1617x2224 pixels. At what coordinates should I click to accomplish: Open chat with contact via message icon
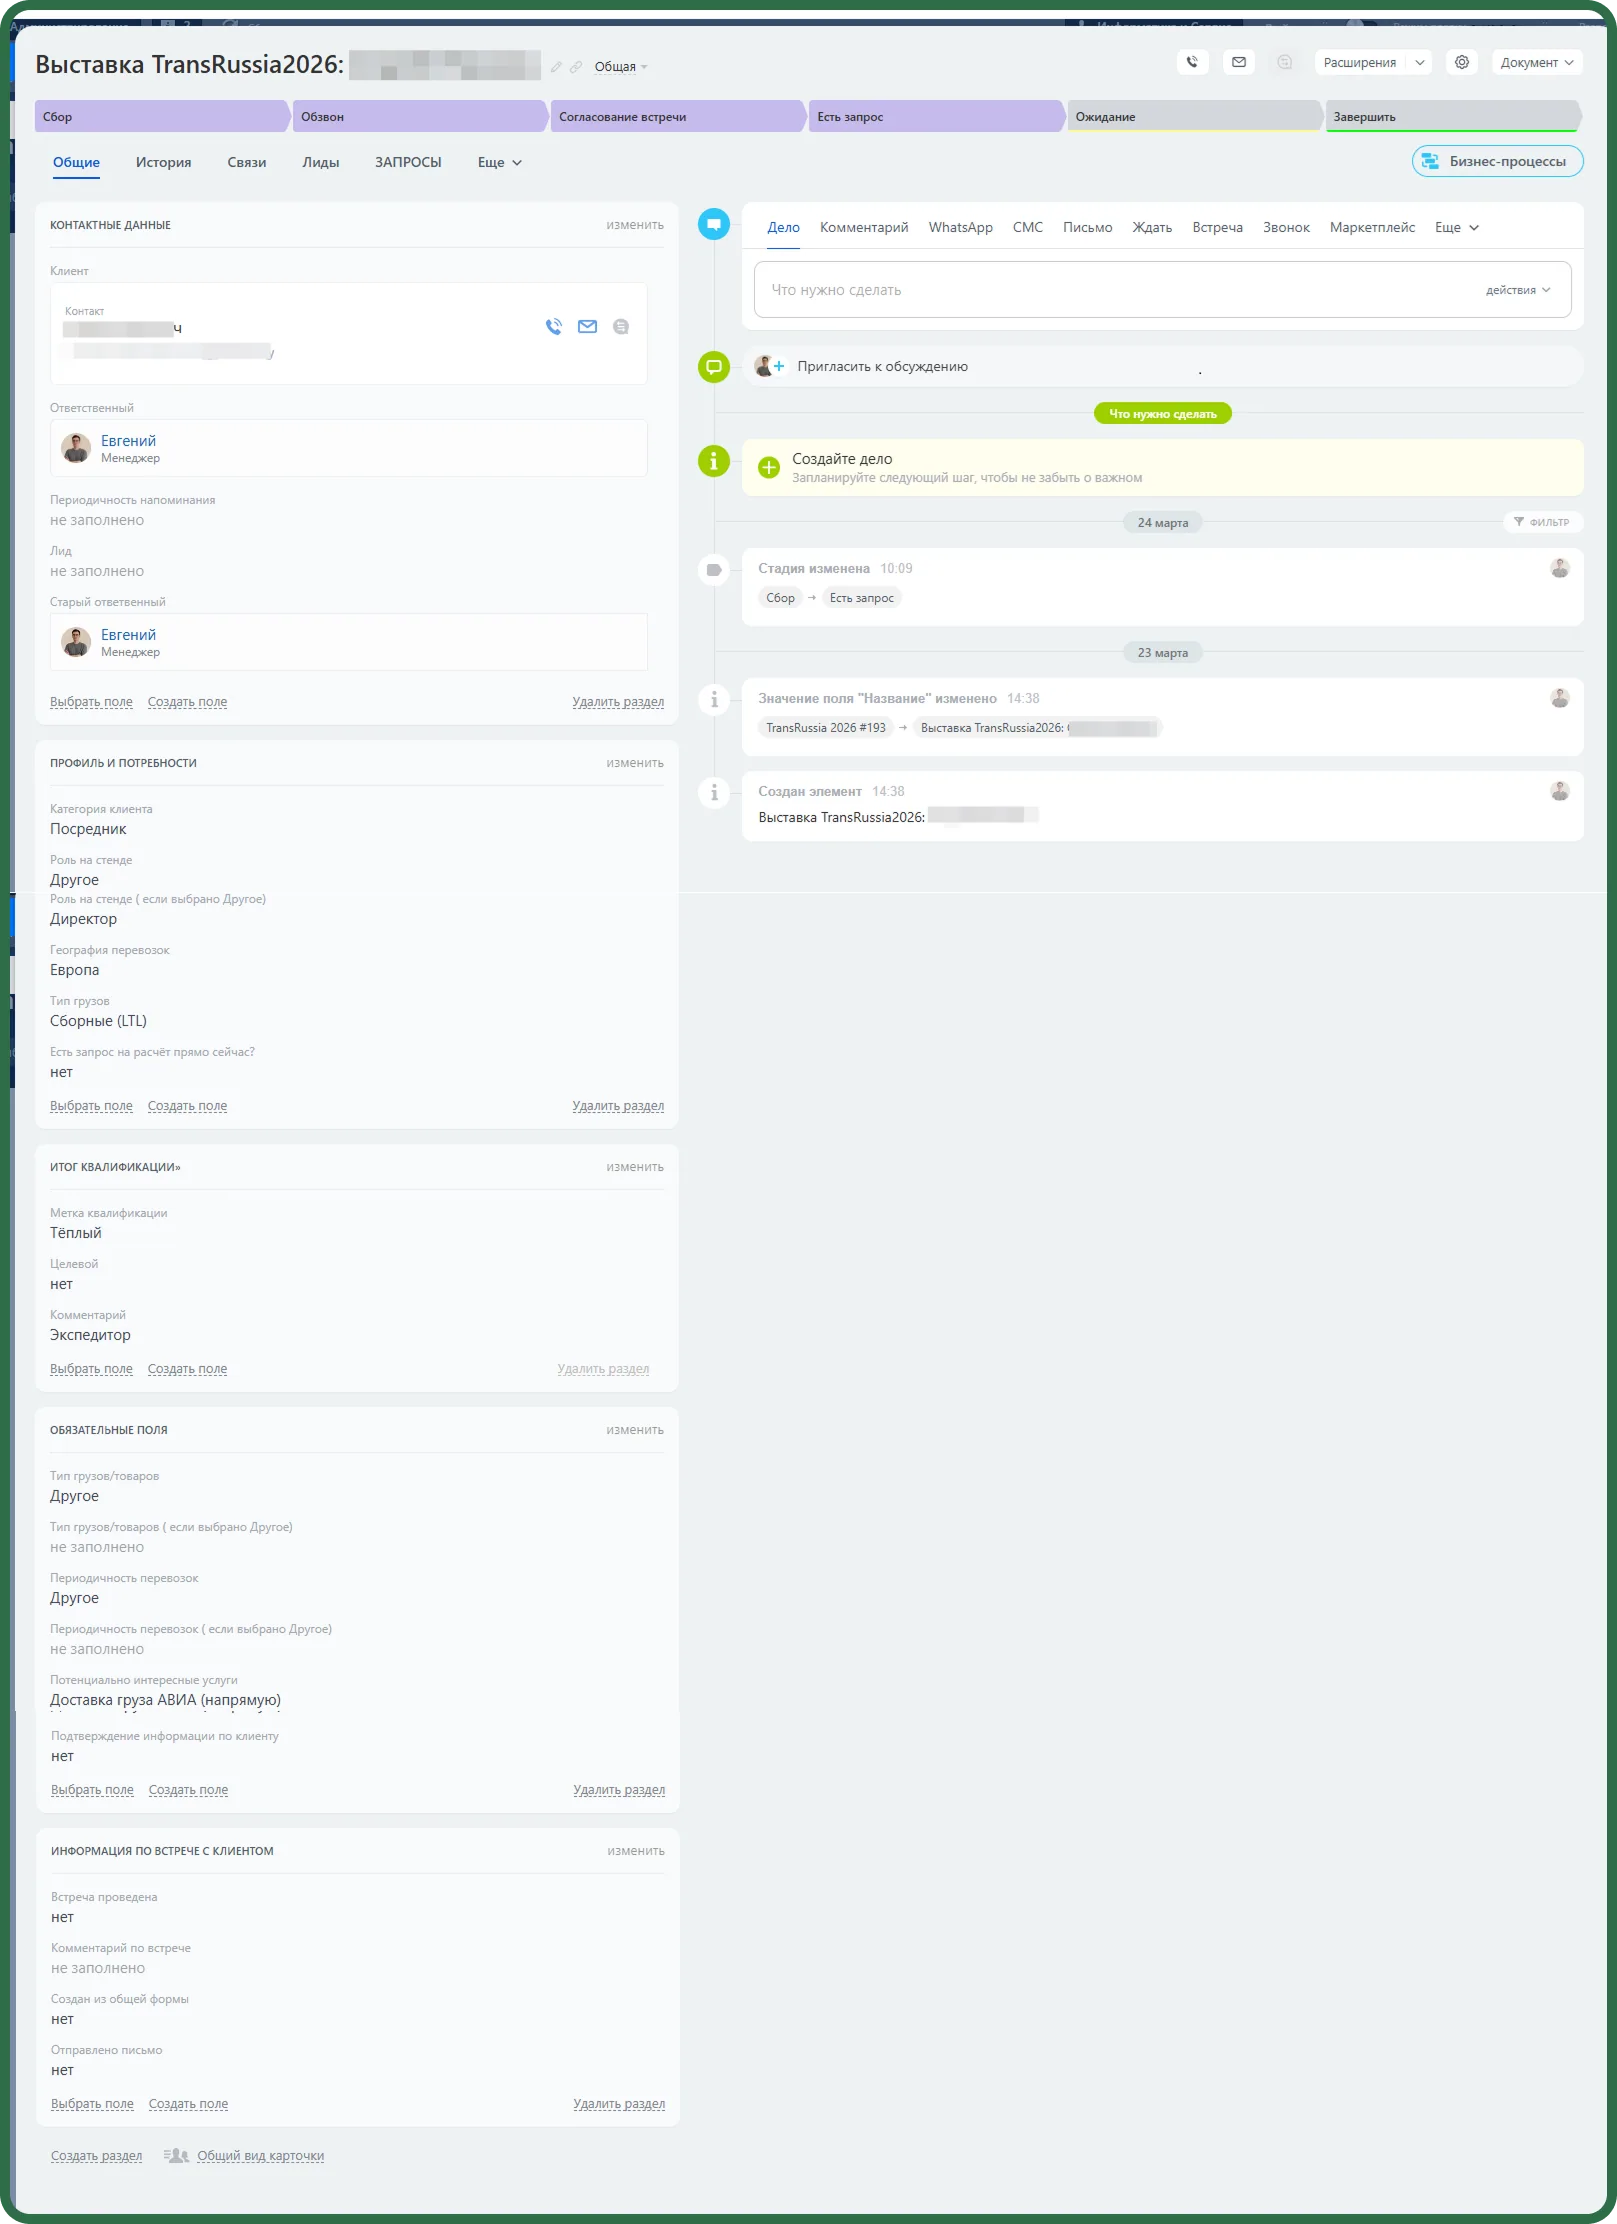620,326
